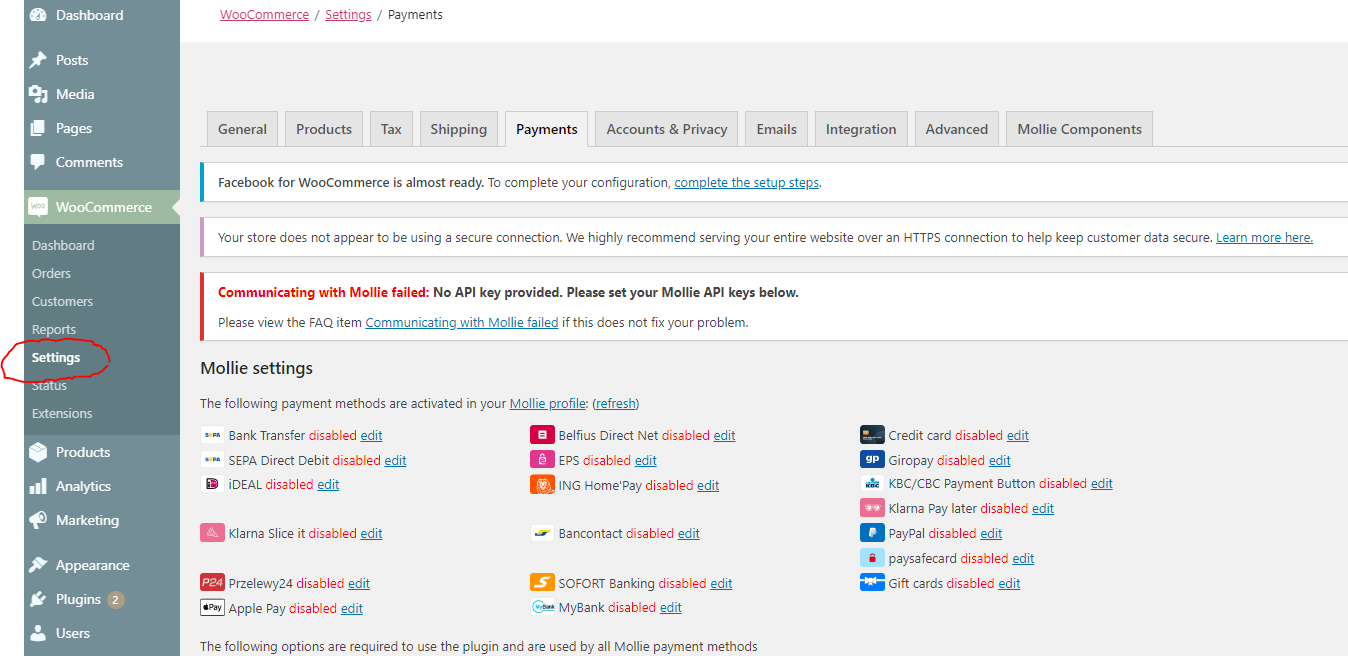1348x656 pixels.
Task: Open Extensions in WooCommerce submenu
Action: click(x=62, y=413)
